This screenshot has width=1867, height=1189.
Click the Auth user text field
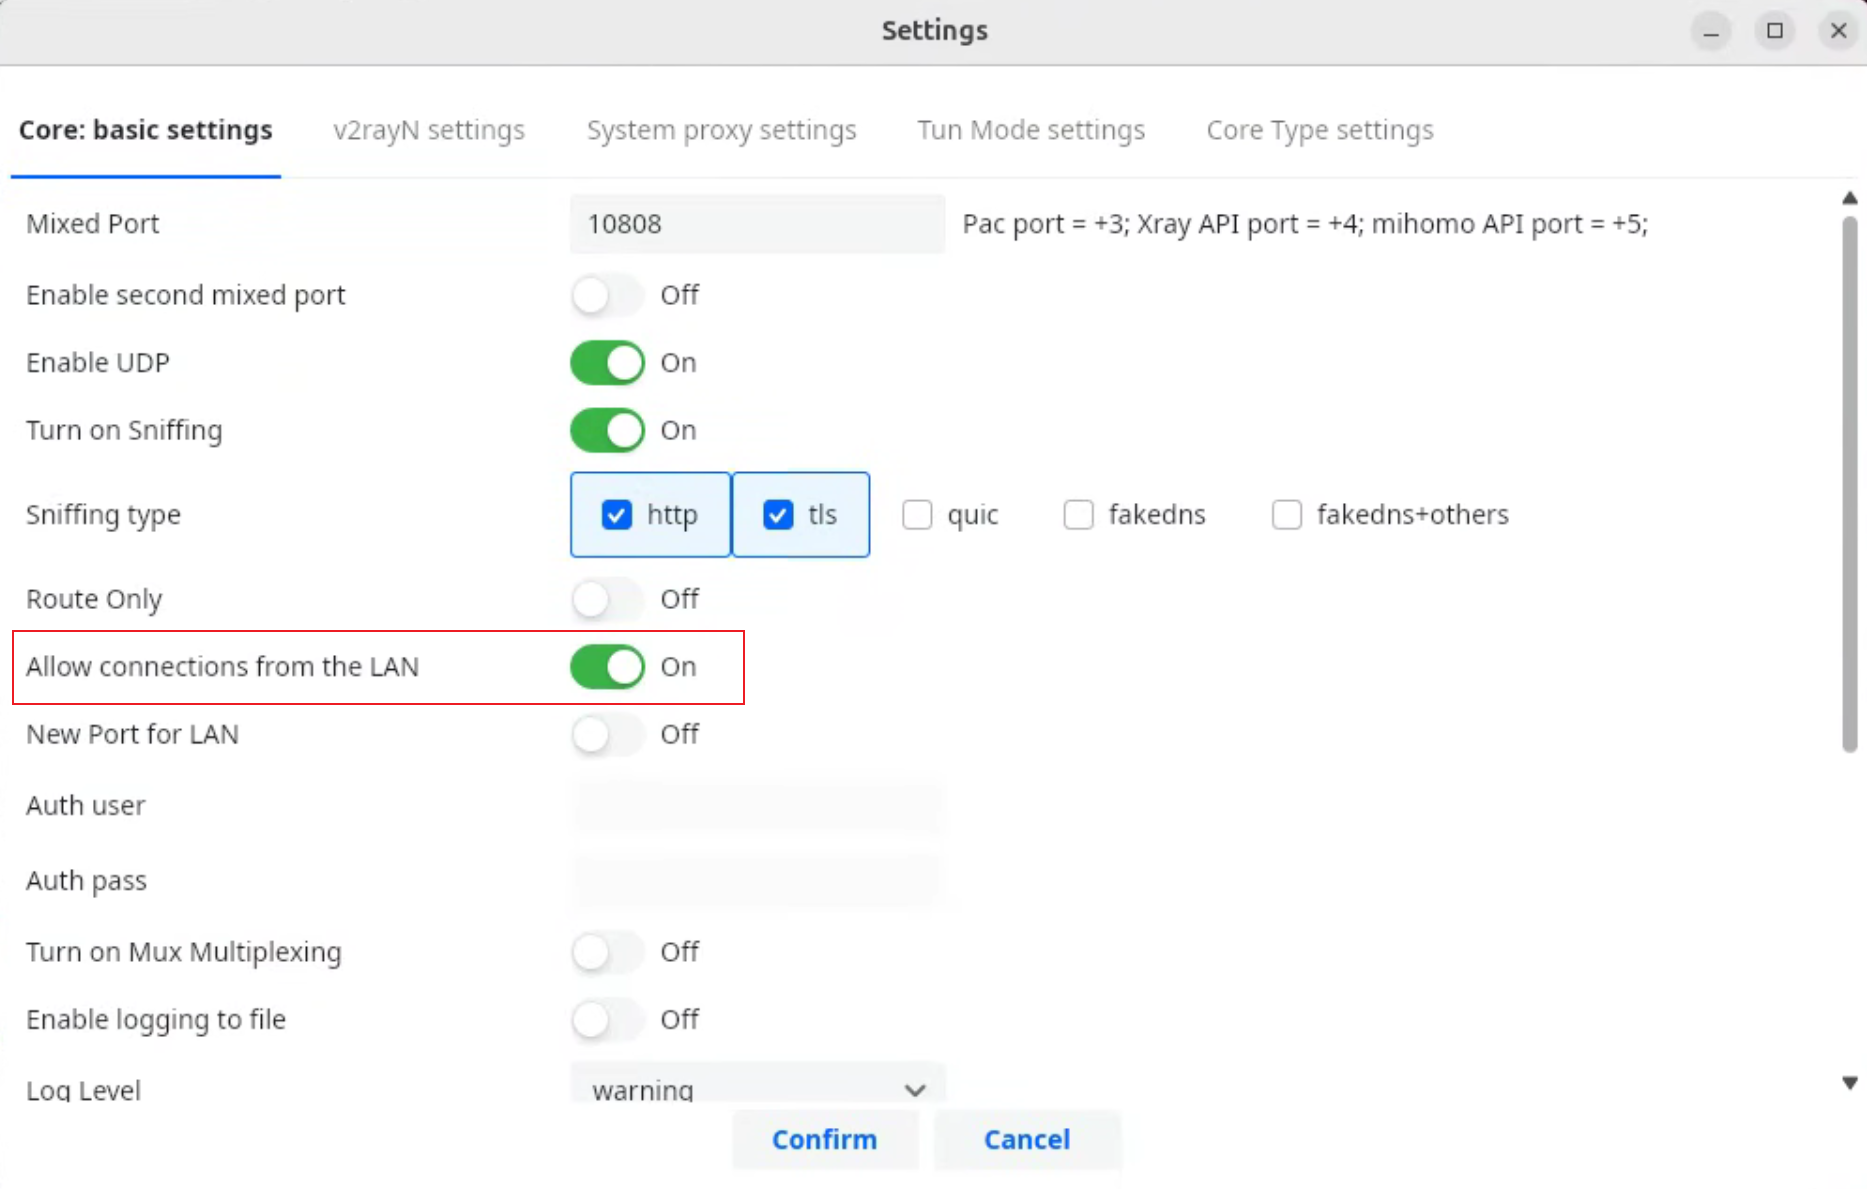point(756,806)
